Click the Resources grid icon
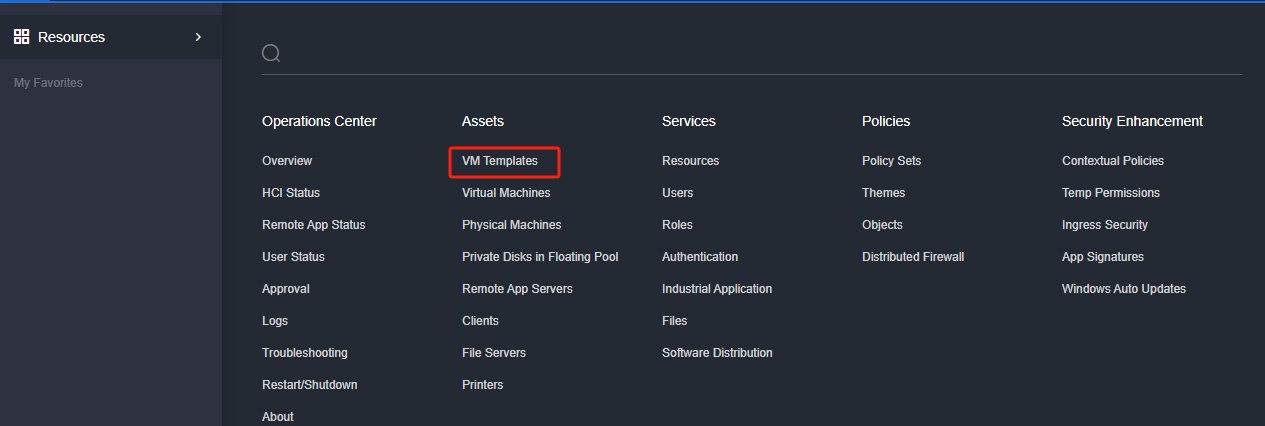 (x=21, y=37)
